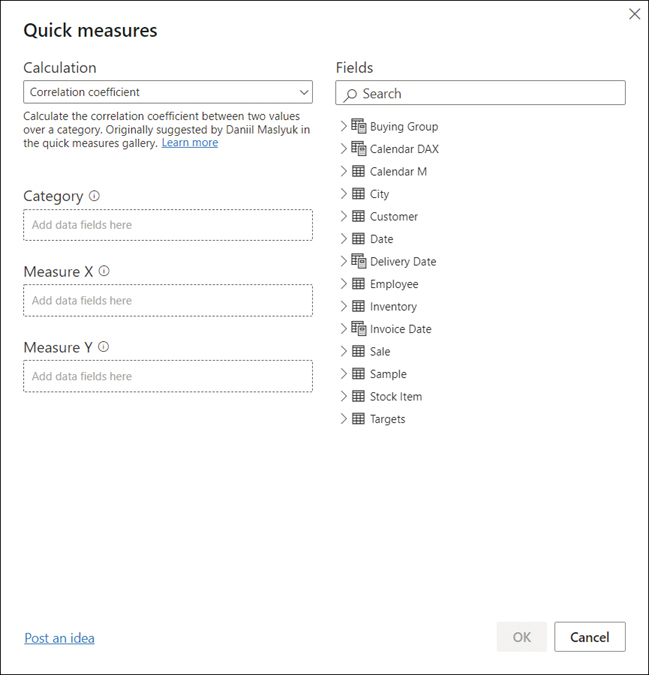Click the info icon beside Category

coord(94,196)
